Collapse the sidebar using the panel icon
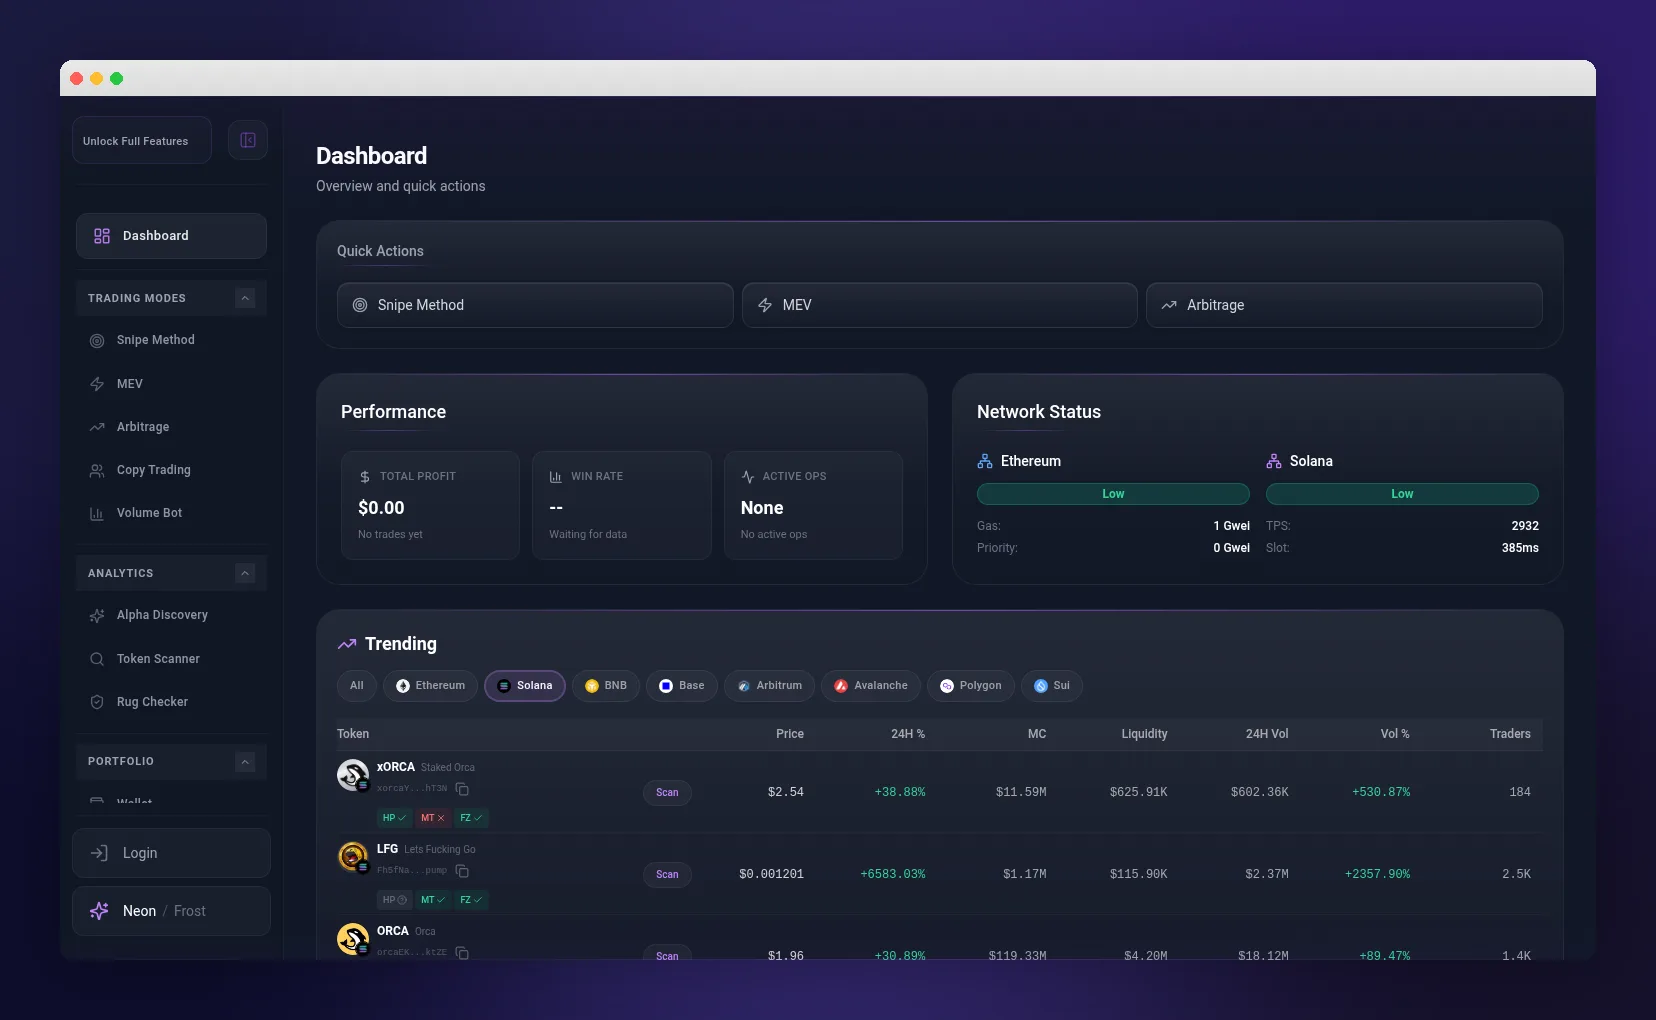Viewport: 1656px width, 1020px height. click(x=248, y=140)
